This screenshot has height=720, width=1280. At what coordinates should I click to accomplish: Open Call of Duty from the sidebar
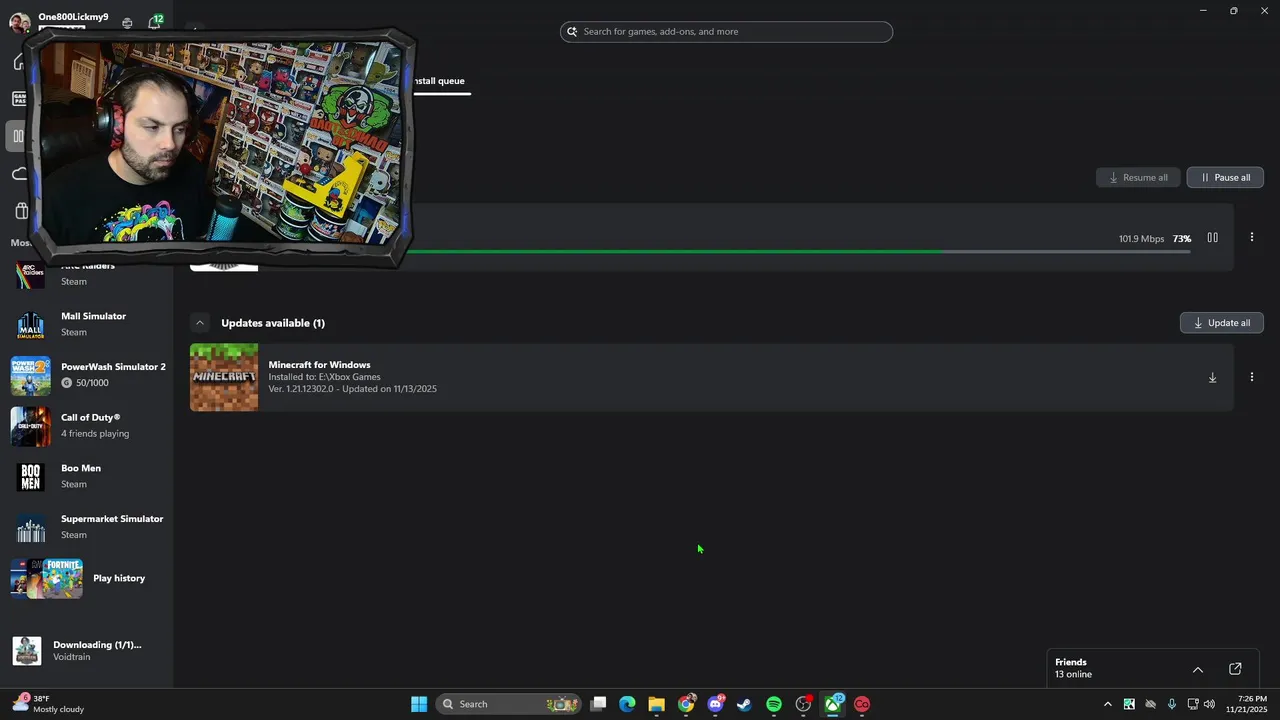[x=87, y=426]
